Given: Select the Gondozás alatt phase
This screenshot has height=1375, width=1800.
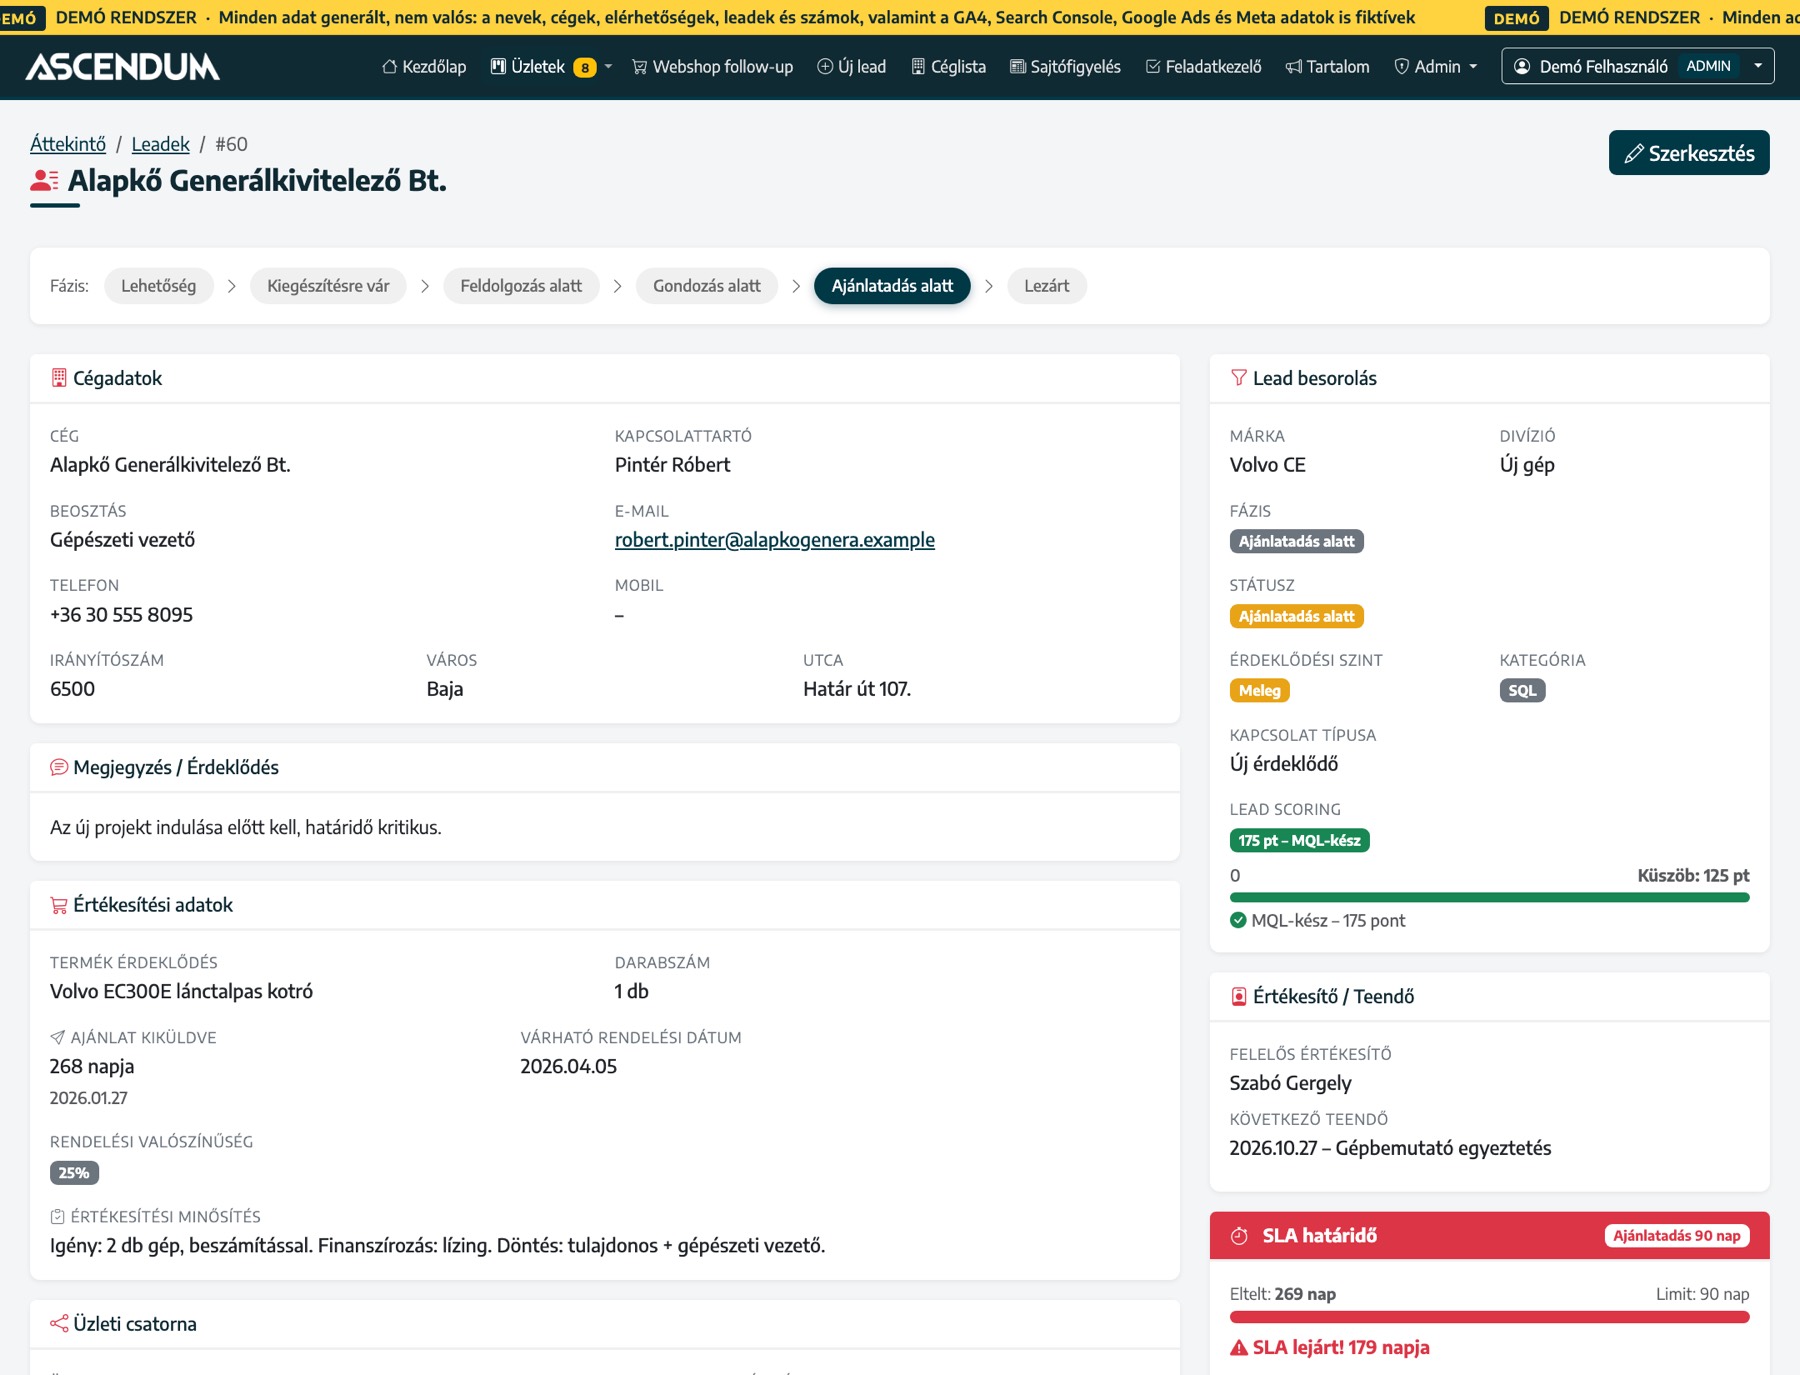Looking at the screenshot, I should (x=707, y=286).
